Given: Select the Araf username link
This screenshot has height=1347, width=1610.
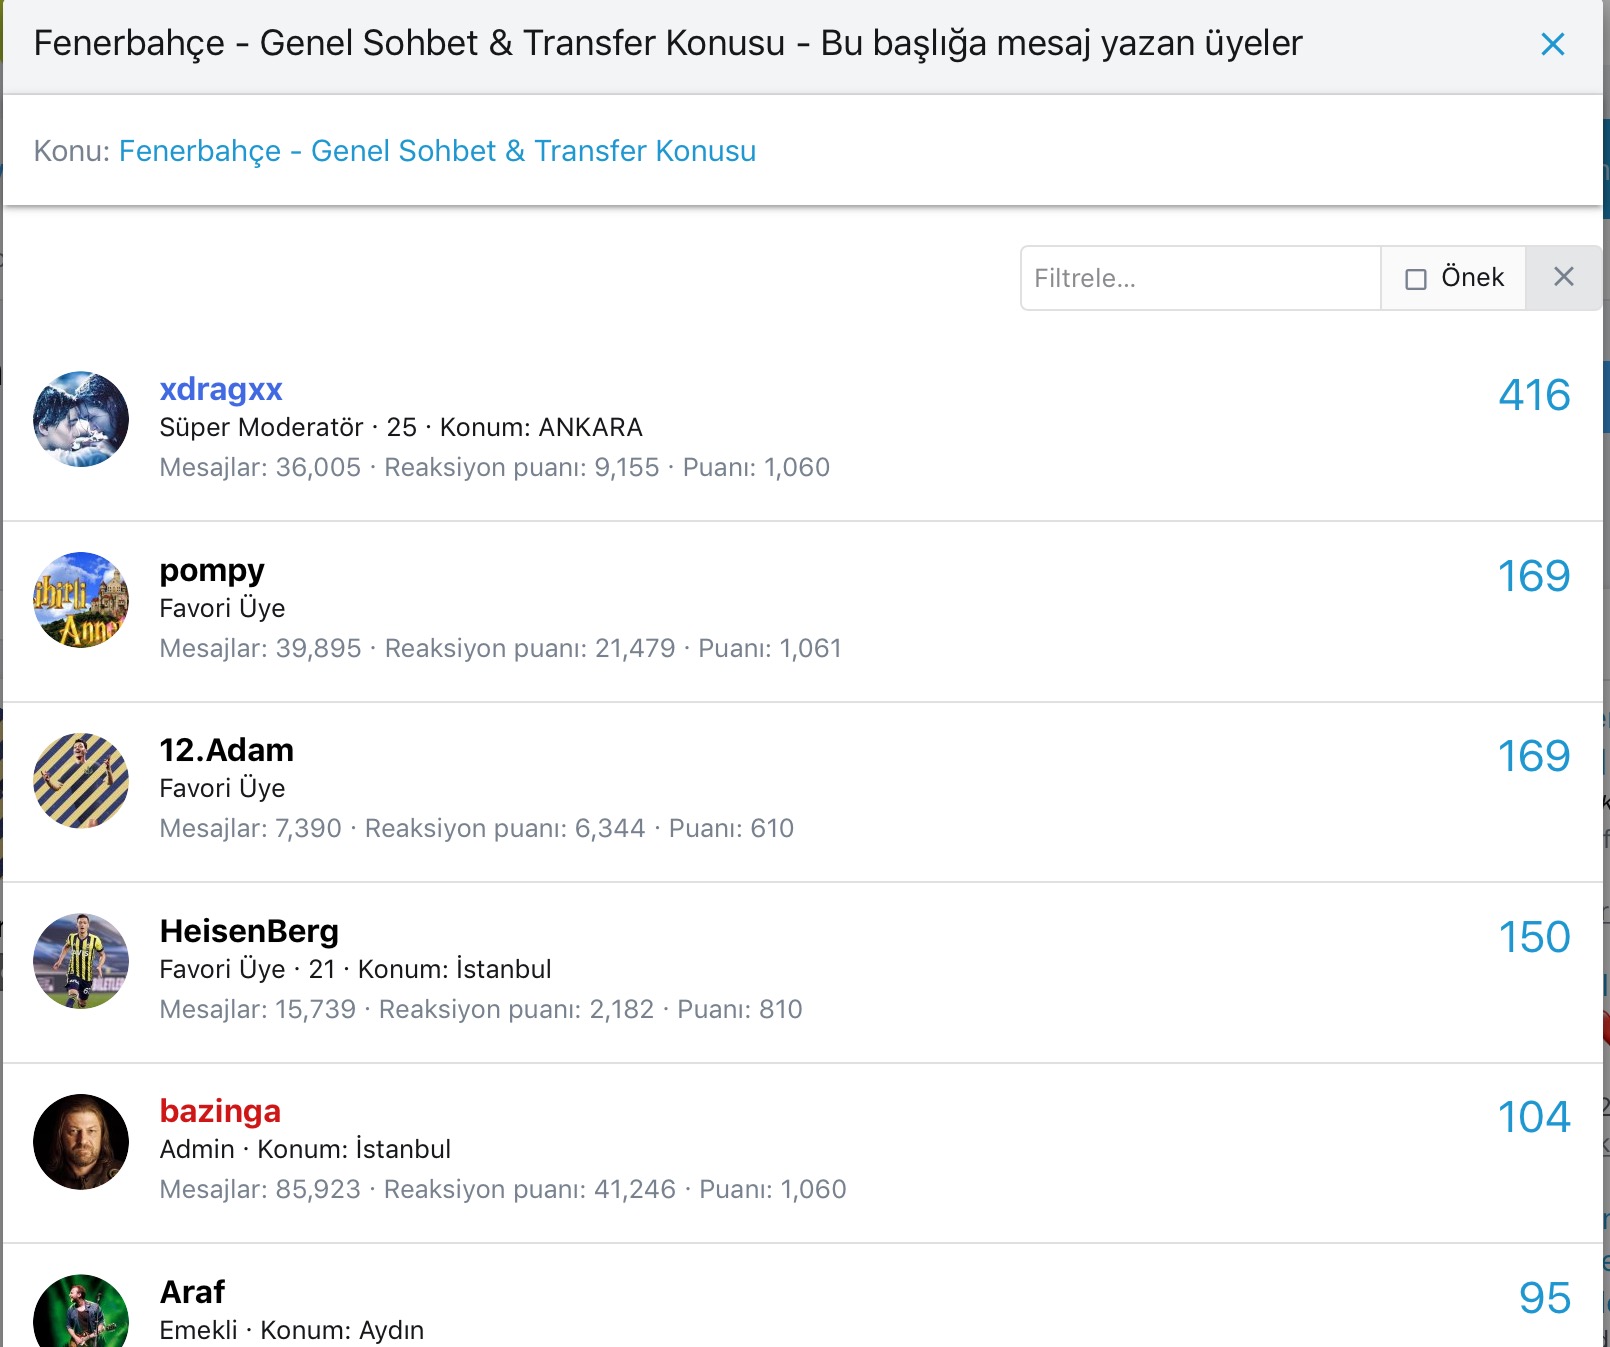Looking at the screenshot, I should [x=193, y=1292].
